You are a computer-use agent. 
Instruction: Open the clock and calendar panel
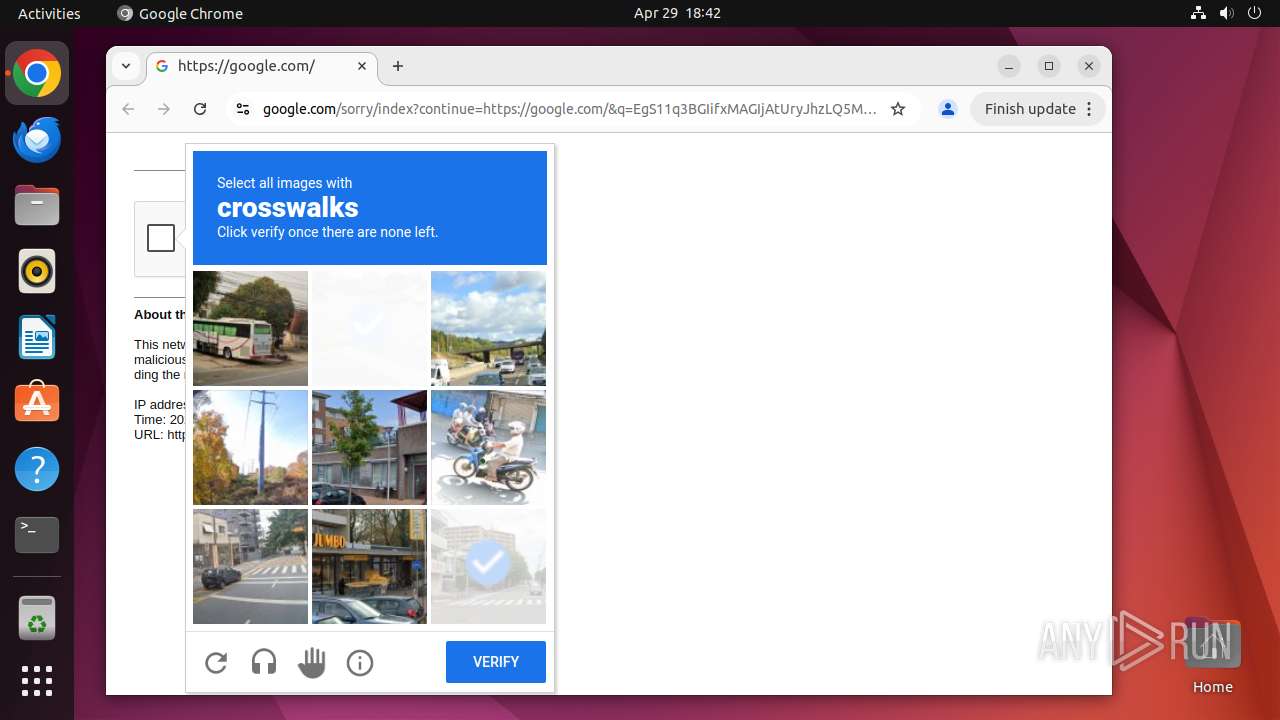[677, 13]
